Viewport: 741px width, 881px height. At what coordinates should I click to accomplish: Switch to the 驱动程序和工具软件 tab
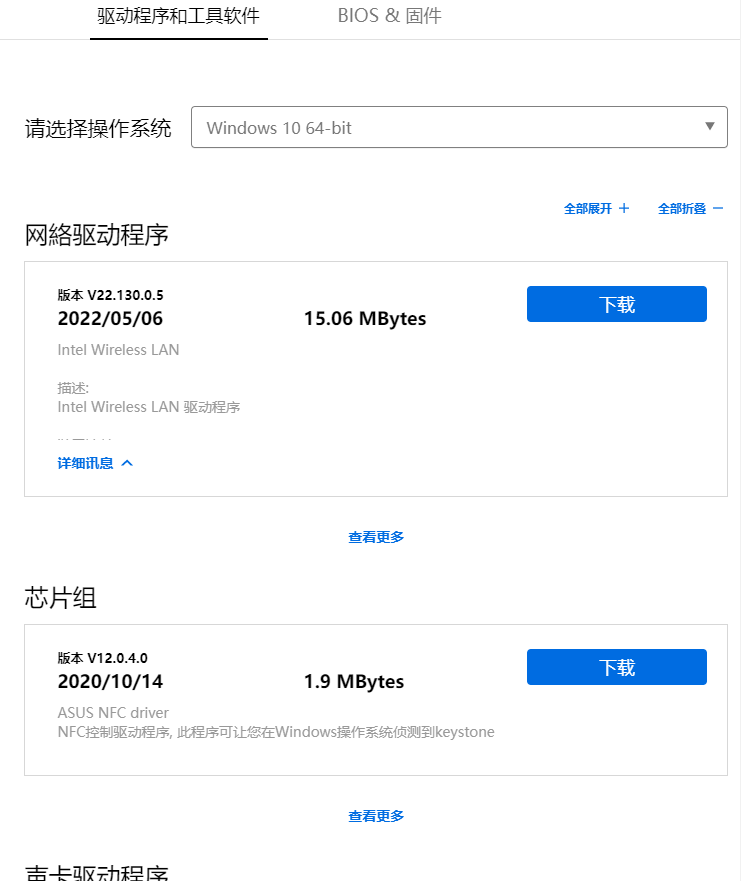point(178,17)
